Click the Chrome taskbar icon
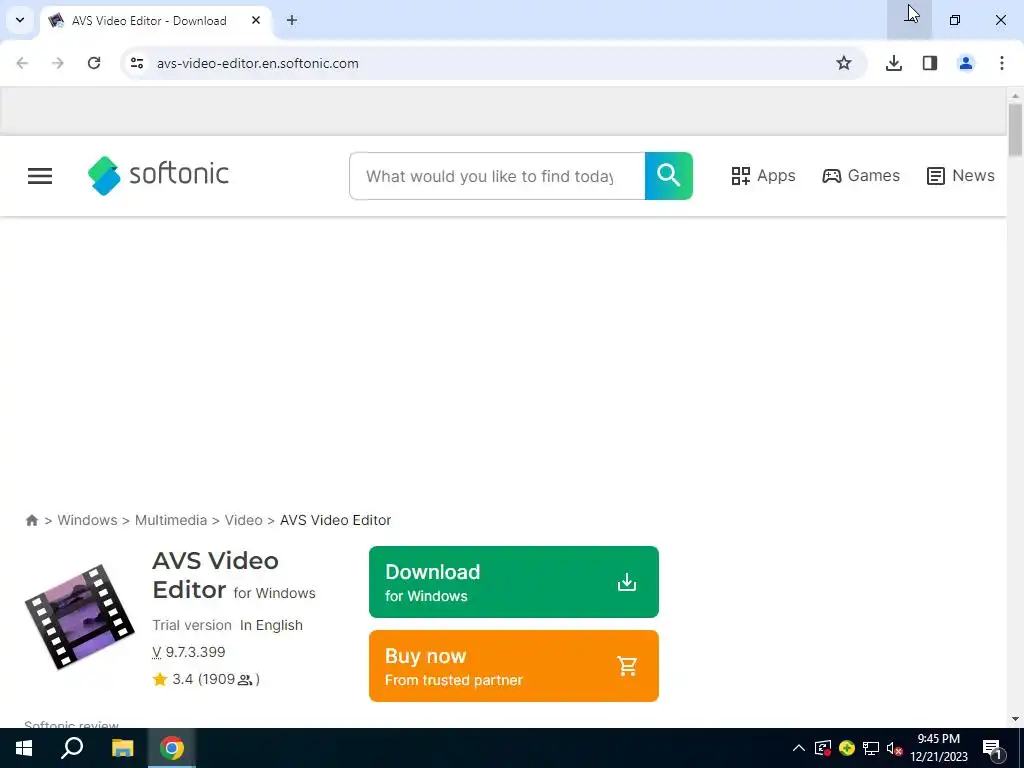Viewport: 1024px width, 768px height. pyautogui.click(x=172, y=748)
